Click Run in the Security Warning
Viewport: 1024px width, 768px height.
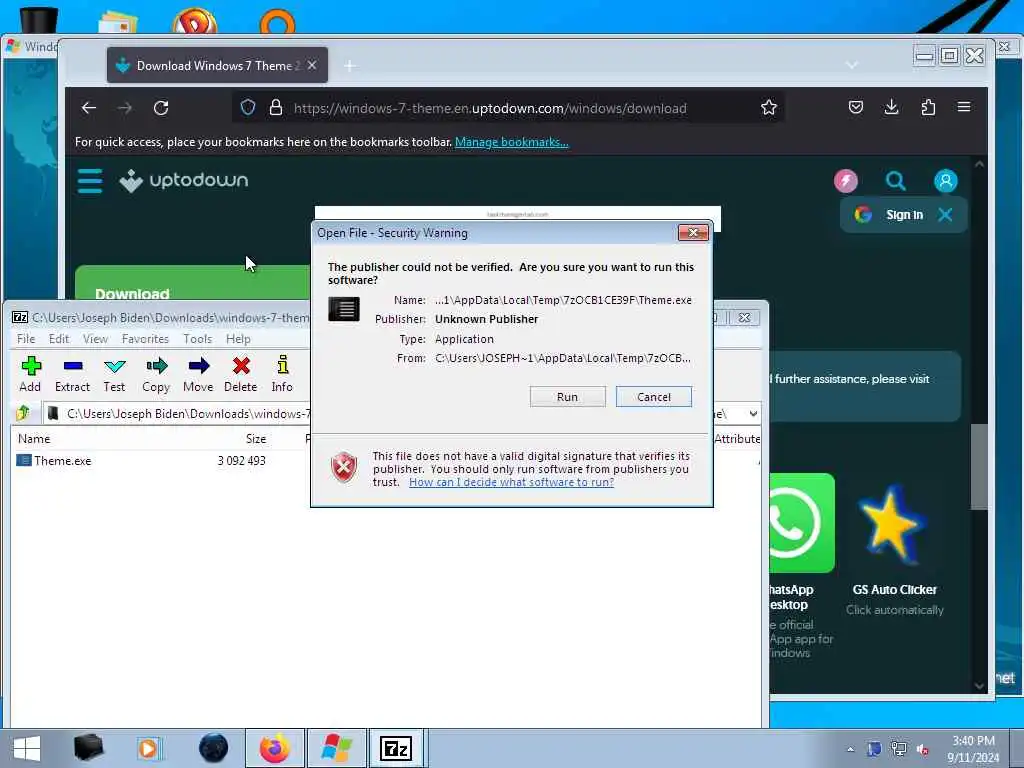tap(568, 396)
